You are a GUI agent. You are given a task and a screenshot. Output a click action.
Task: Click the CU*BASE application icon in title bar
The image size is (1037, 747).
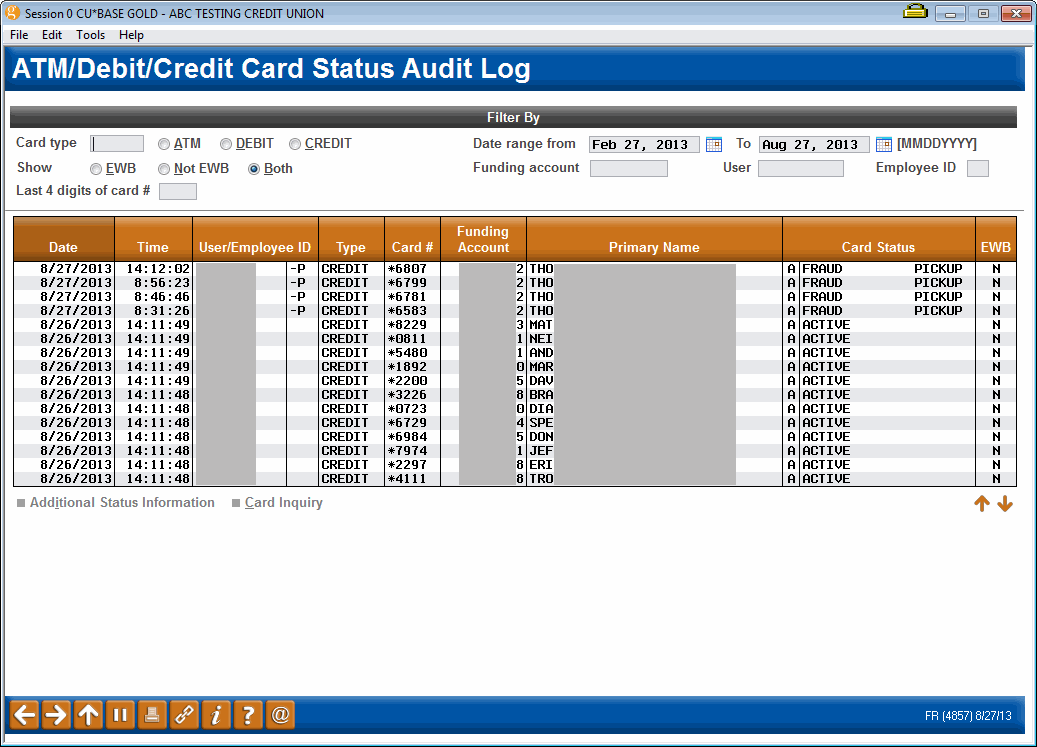point(13,13)
